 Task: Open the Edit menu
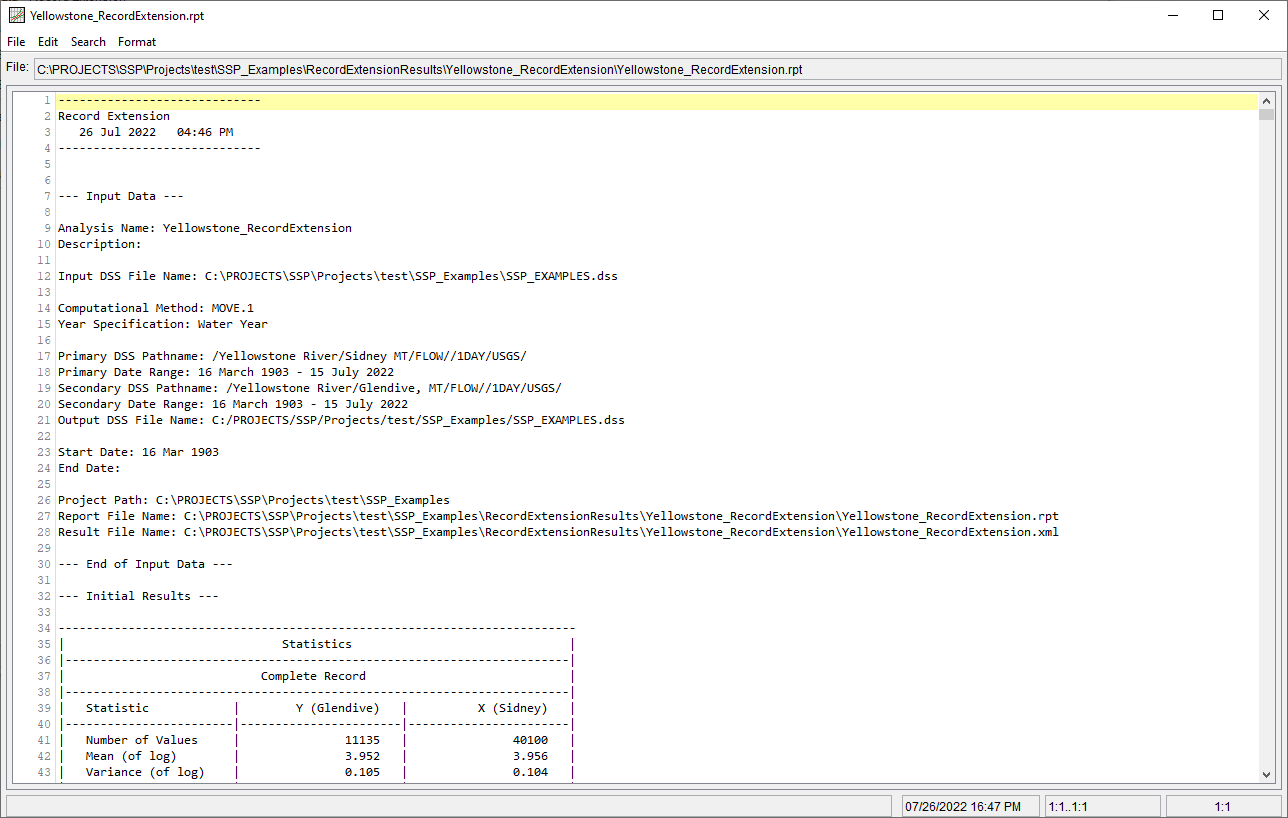click(47, 42)
